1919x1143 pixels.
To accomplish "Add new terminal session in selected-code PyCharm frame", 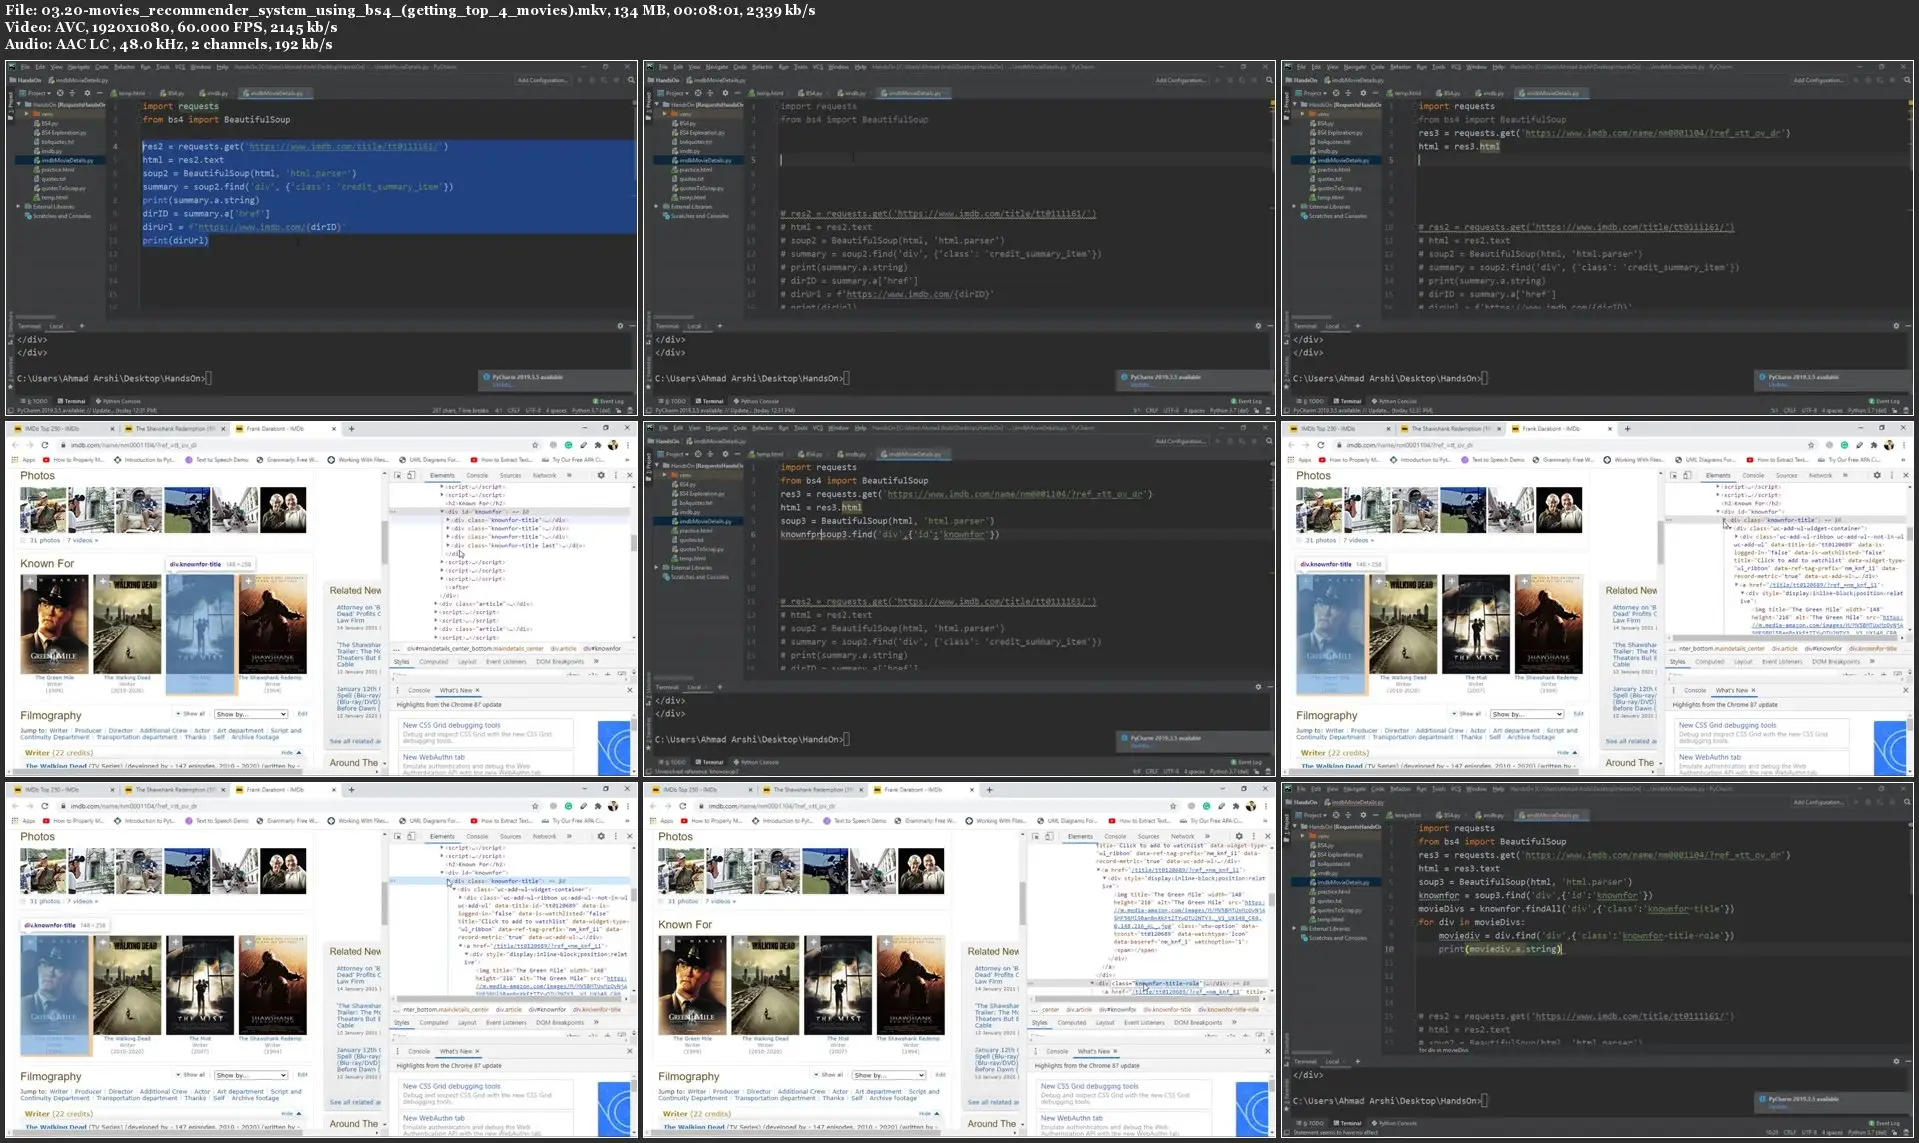I will click(x=82, y=326).
